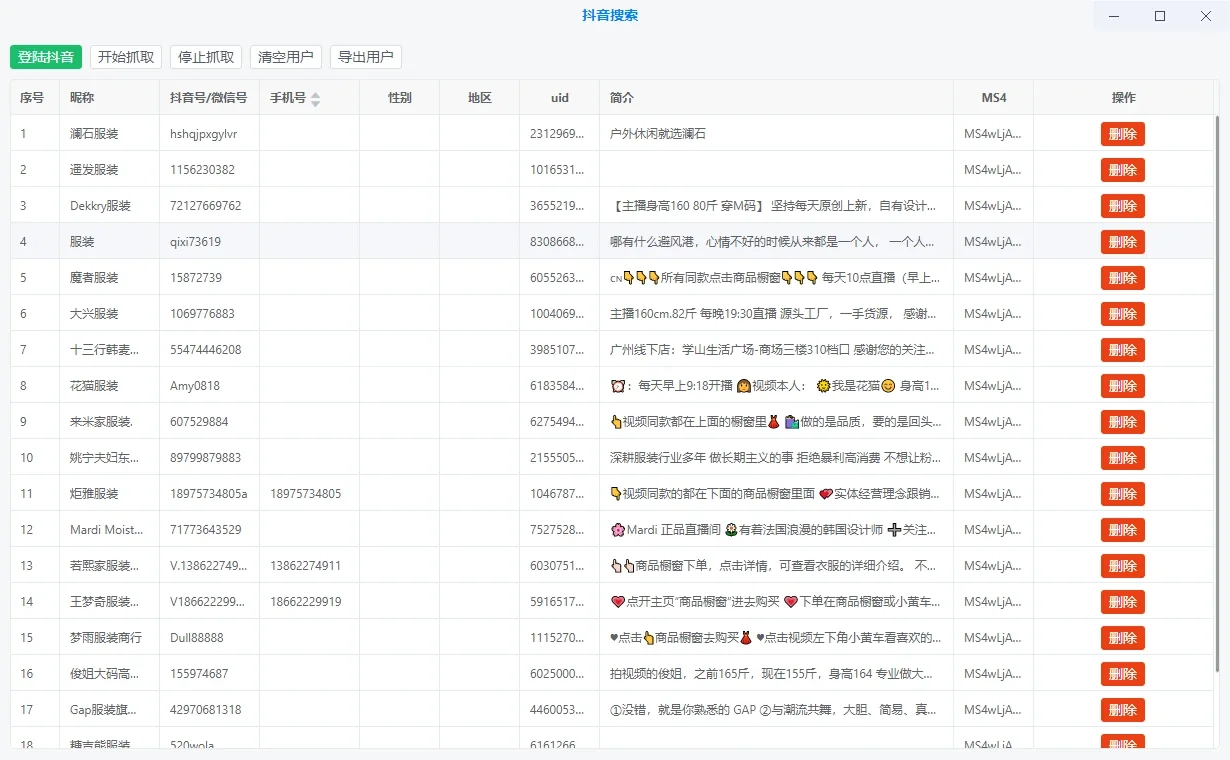
Task: Delete the 13862274911 row
Action: [x=1123, y=566]
